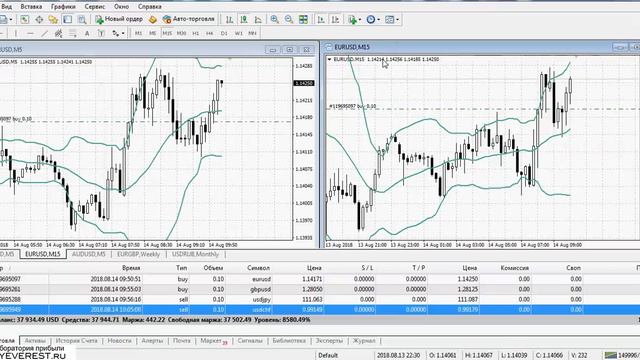Expand the arrows tool dropdown
640x360 pixels.
pyautogui.click(x=123, y=34)
